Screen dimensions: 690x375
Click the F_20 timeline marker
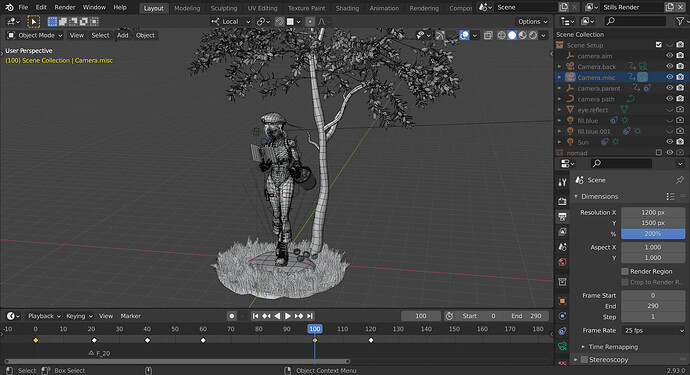point(99,353)
